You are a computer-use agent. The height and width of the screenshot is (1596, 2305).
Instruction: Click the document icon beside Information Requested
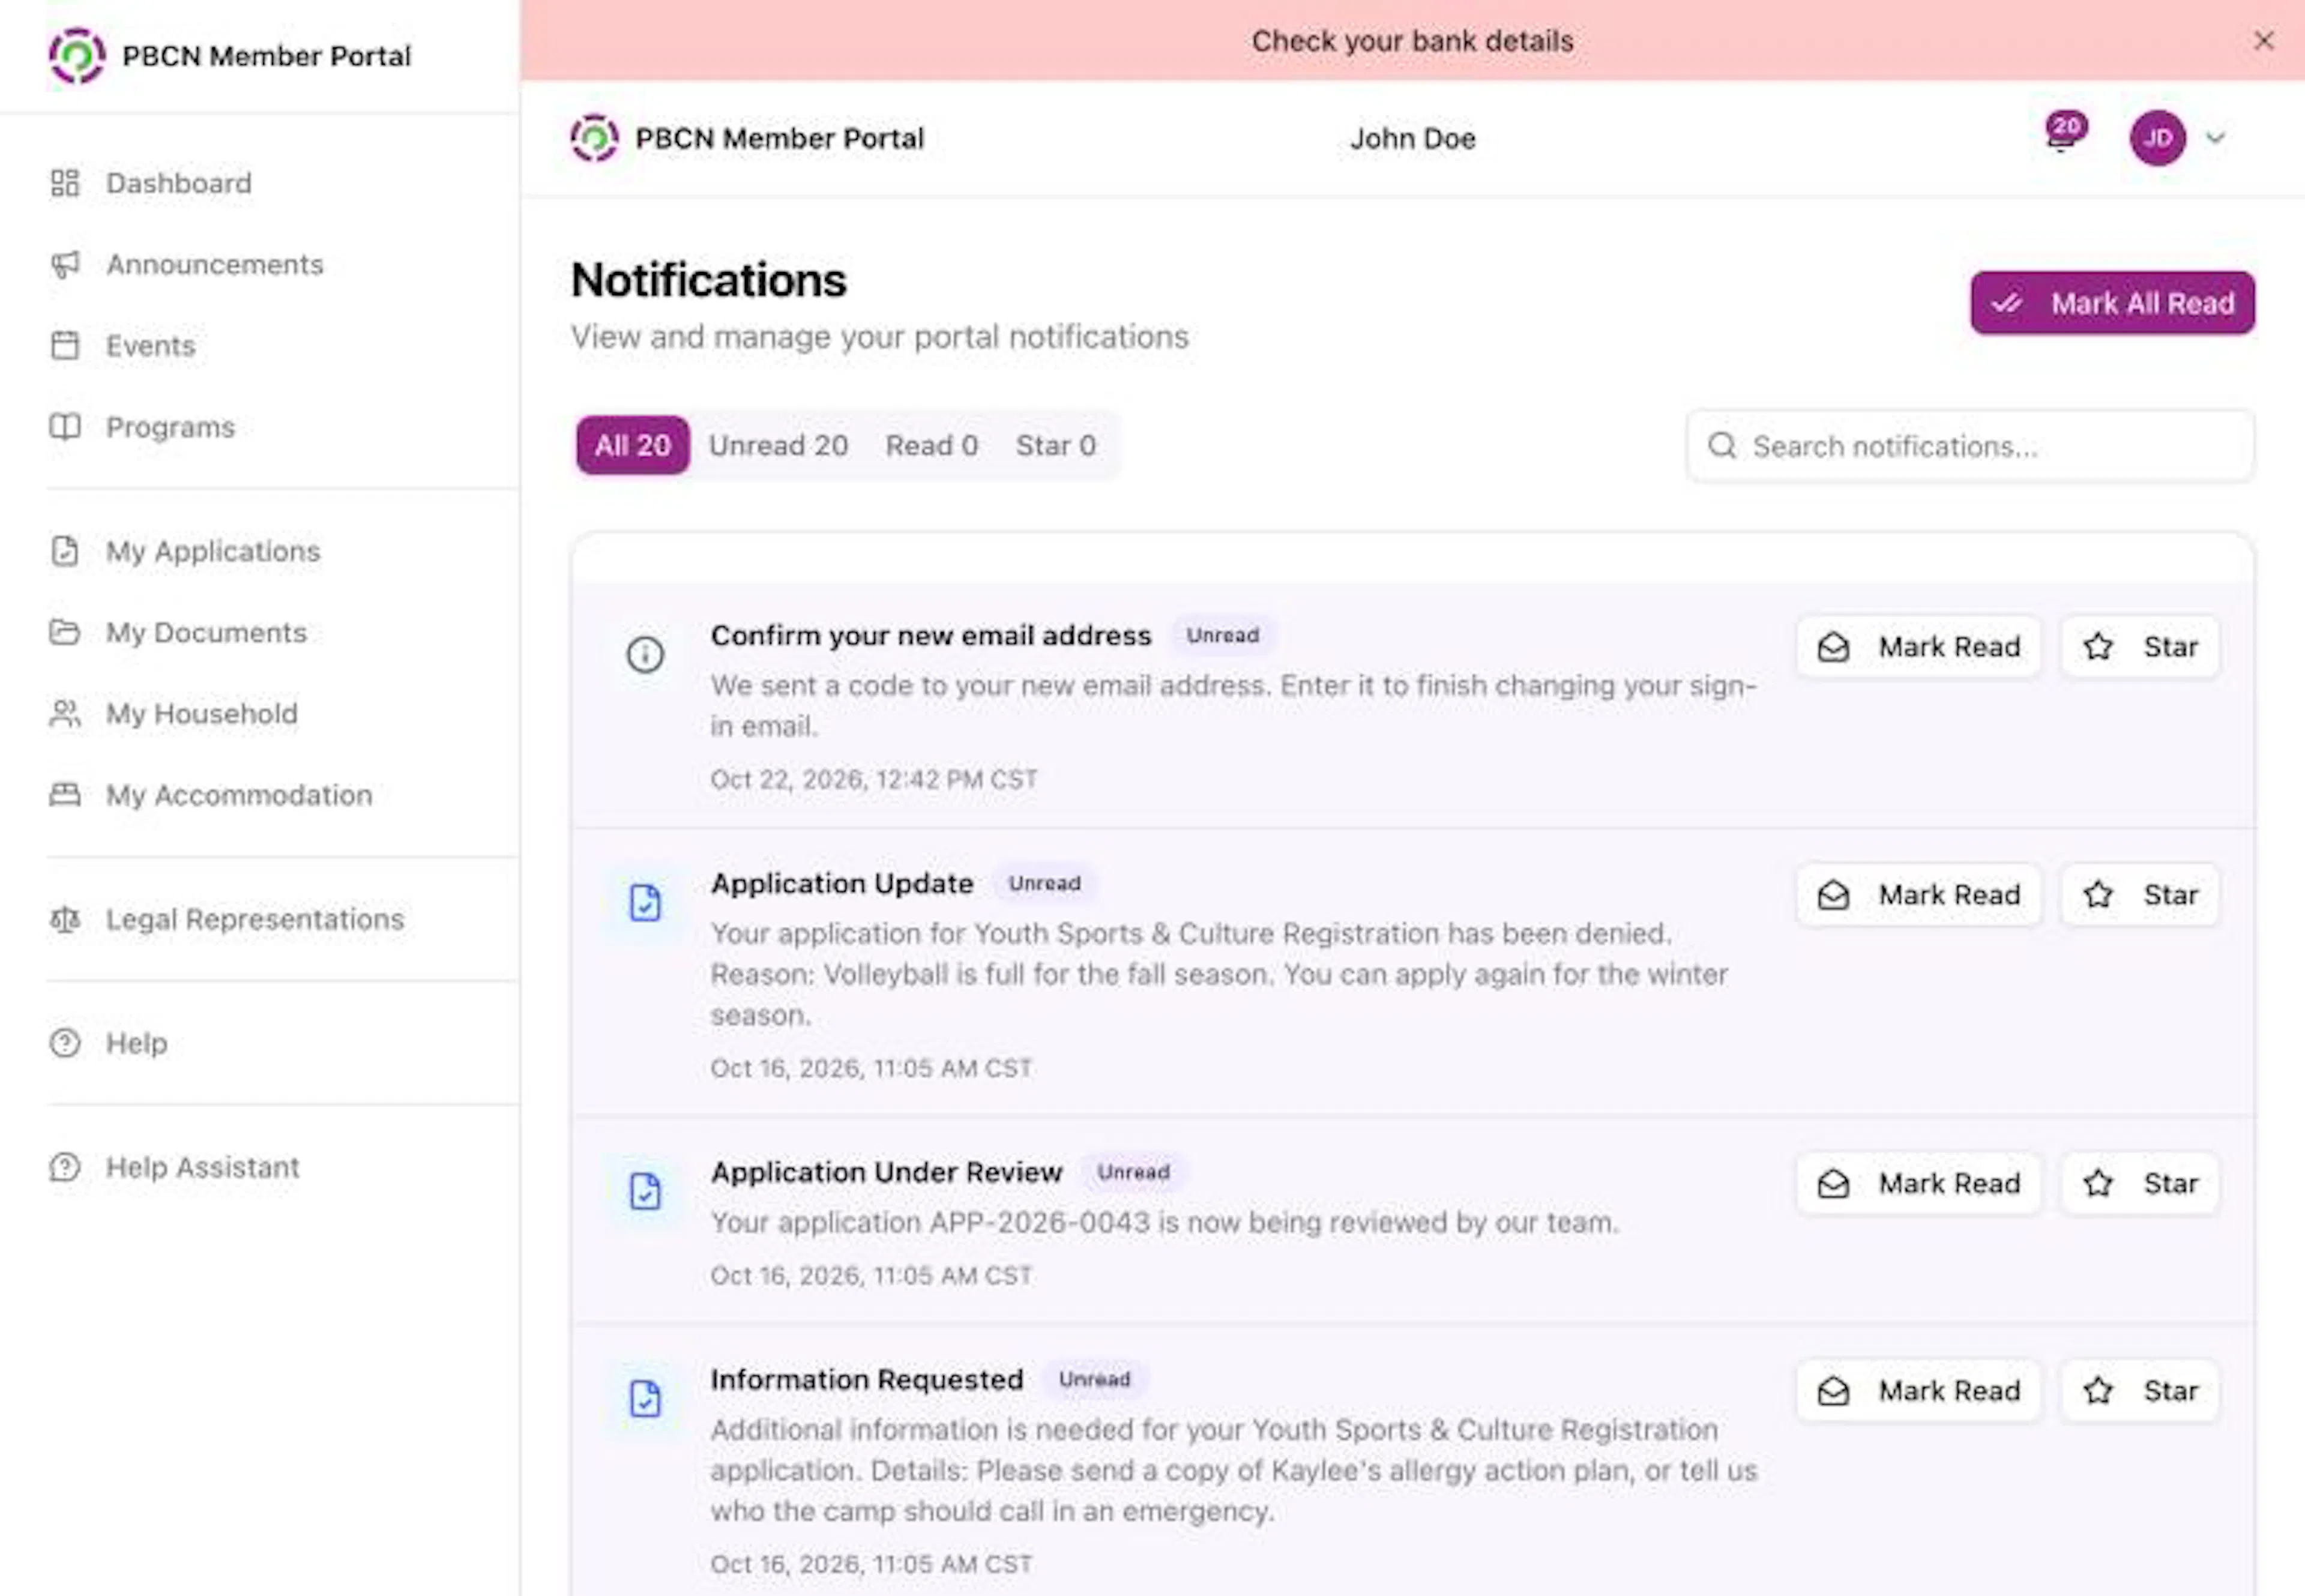point(645,1398)
